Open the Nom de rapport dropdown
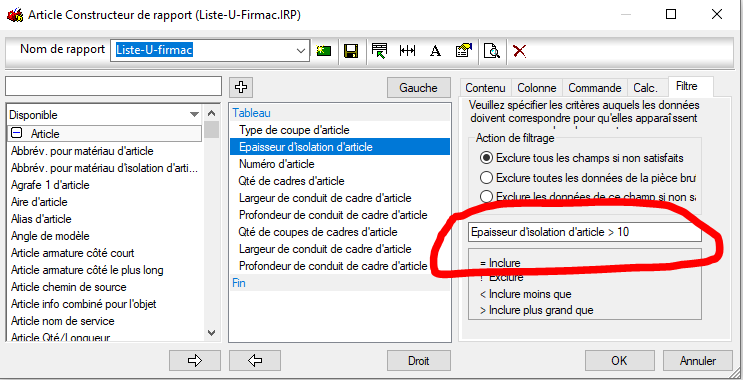This screenshot has height=380, width=743. point(300,50)
